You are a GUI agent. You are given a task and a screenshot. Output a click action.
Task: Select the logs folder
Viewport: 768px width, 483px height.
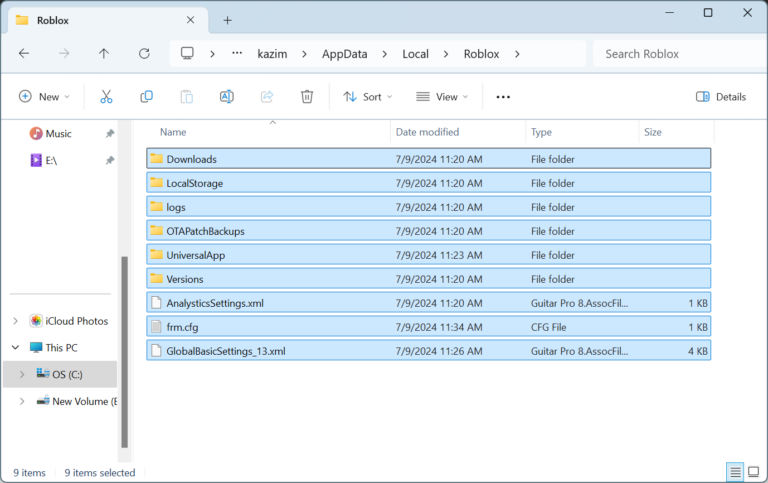coord(429,207)
